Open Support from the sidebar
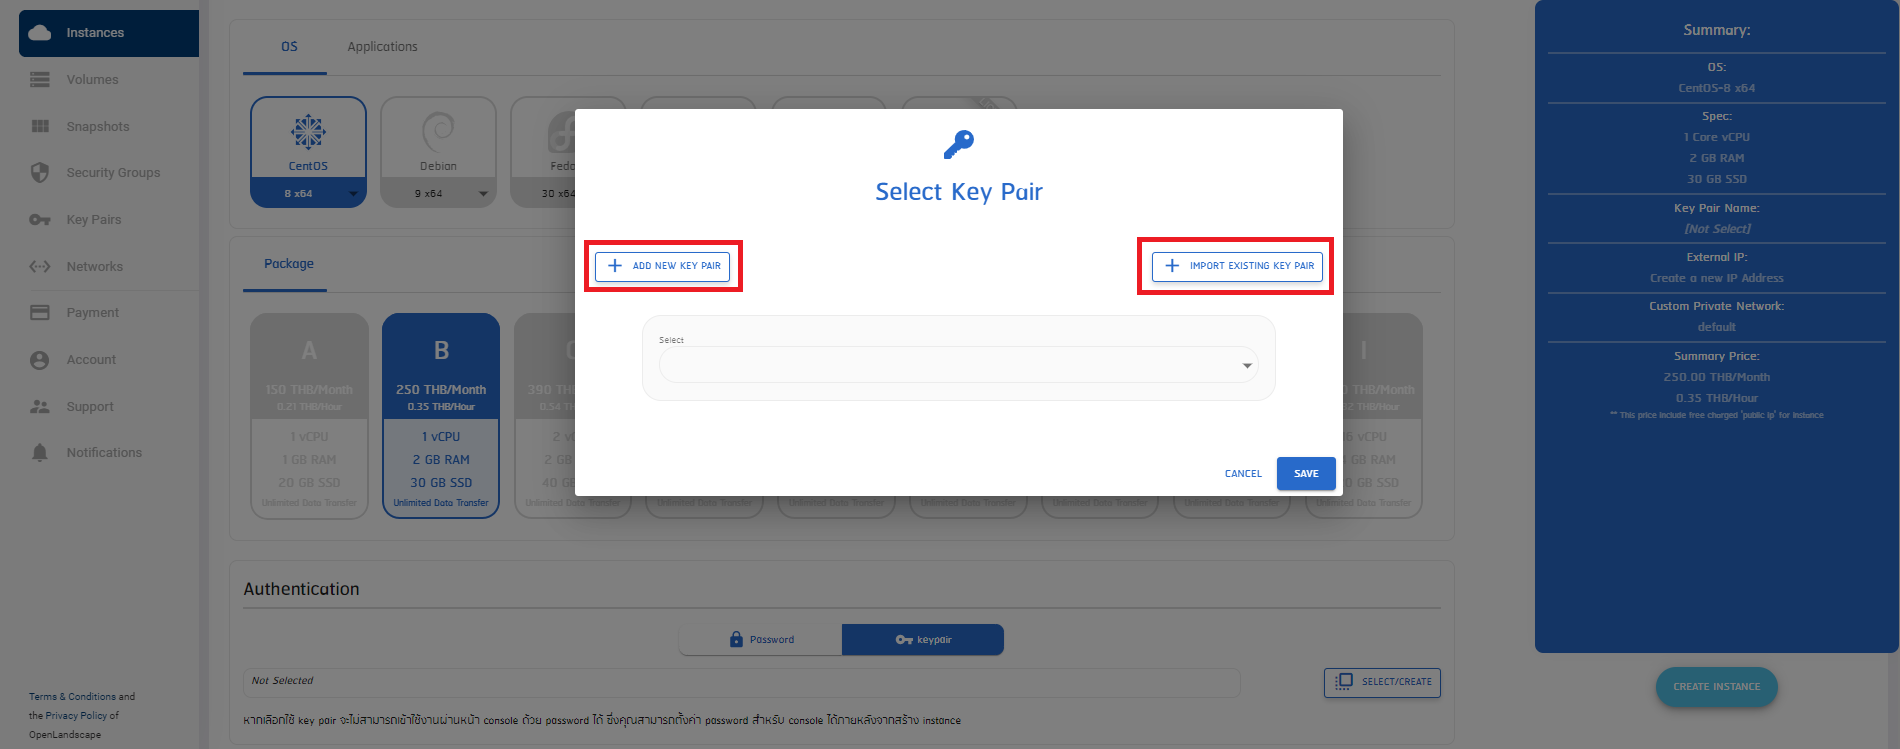Image resolution: width=1900 pixels, height=749 pixels. 89,407
